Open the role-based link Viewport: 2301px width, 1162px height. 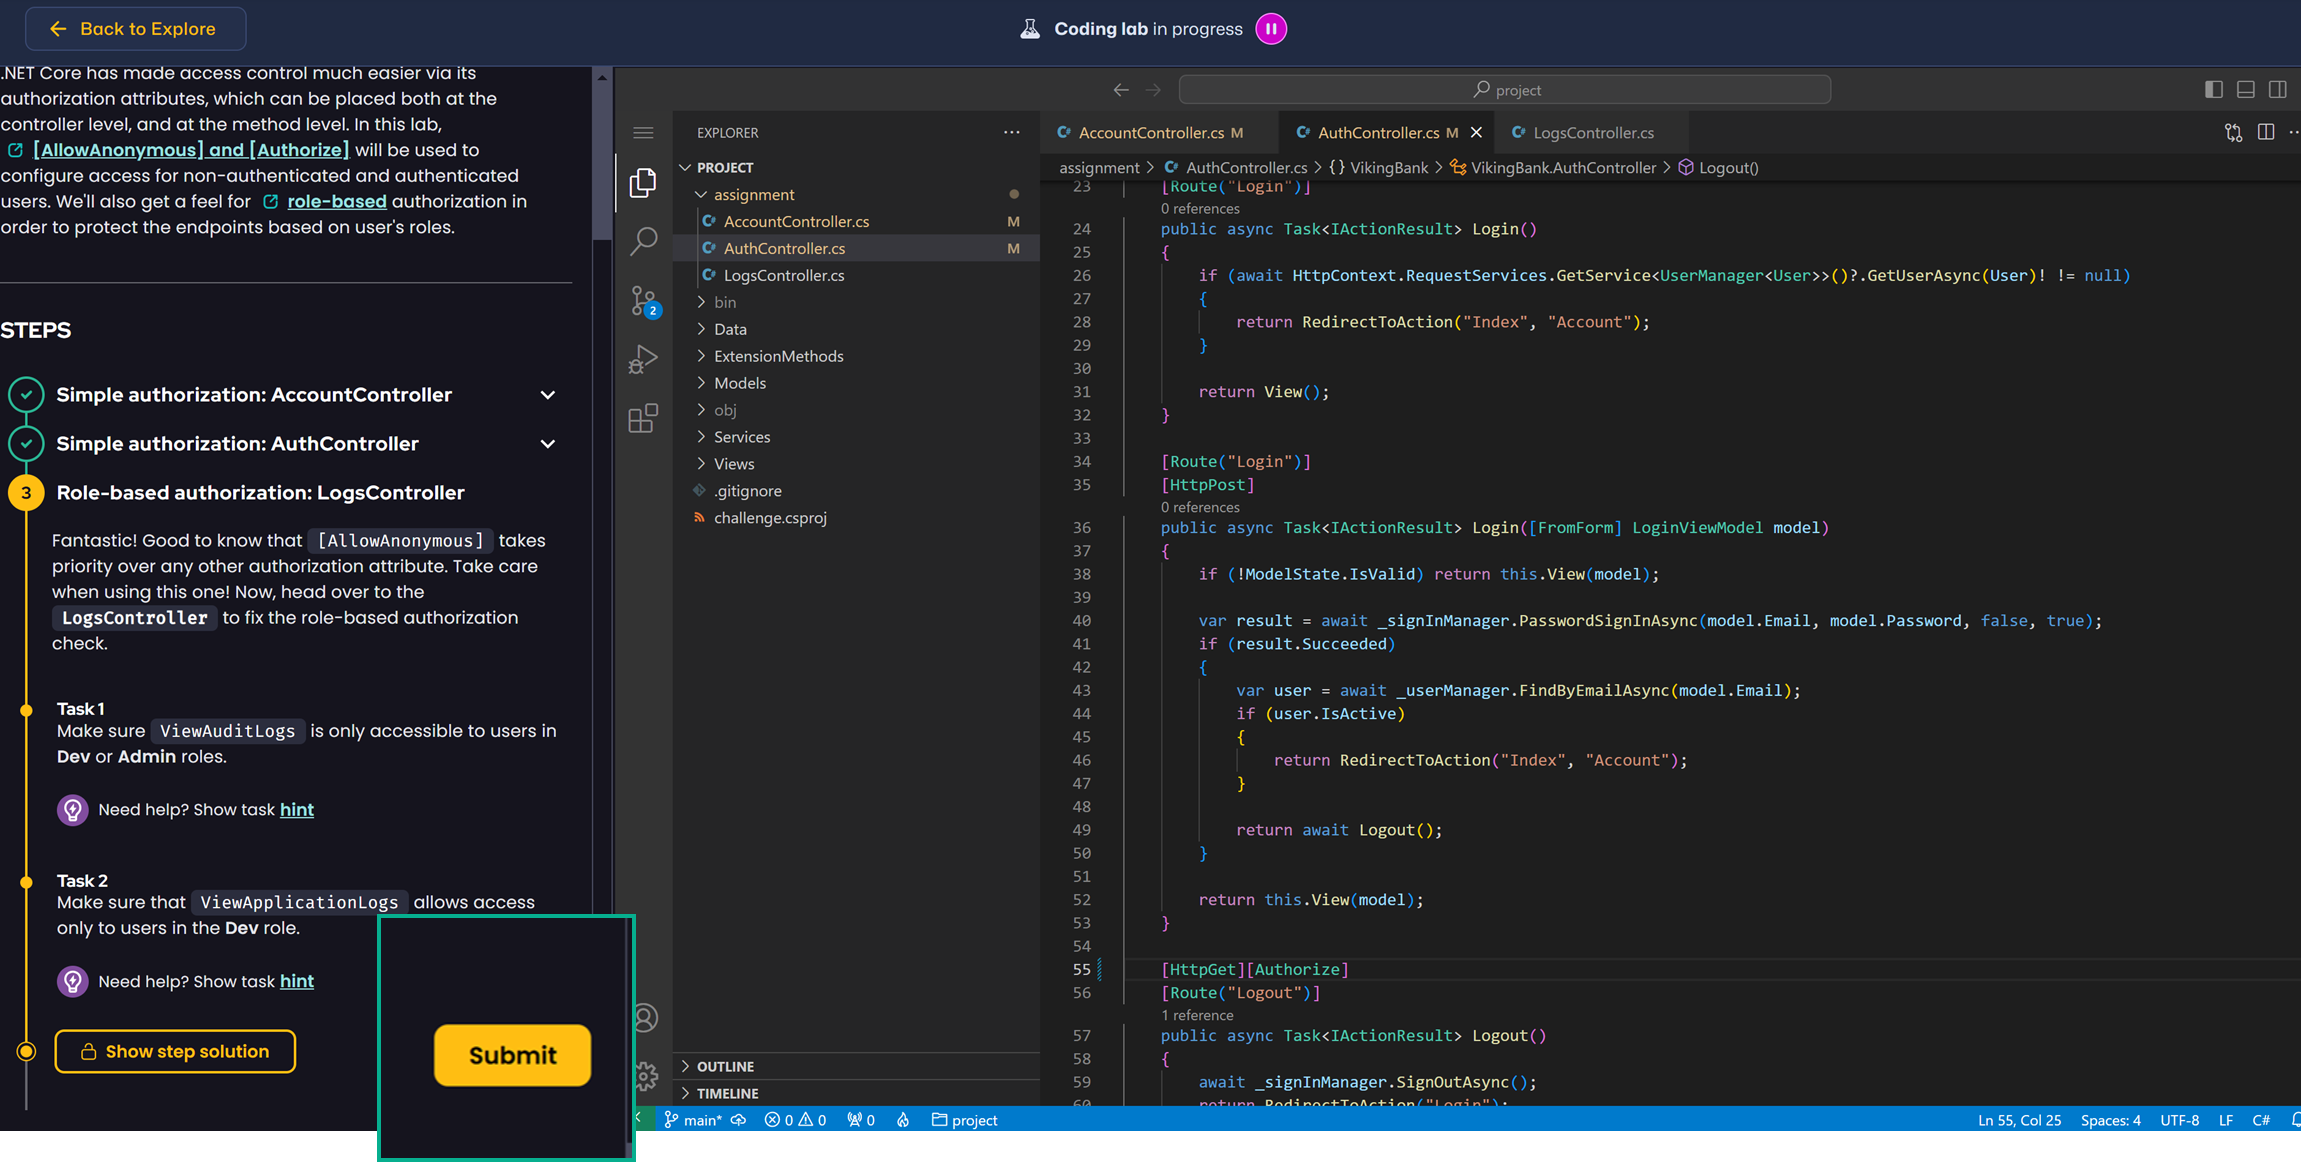tap(336, 202)
